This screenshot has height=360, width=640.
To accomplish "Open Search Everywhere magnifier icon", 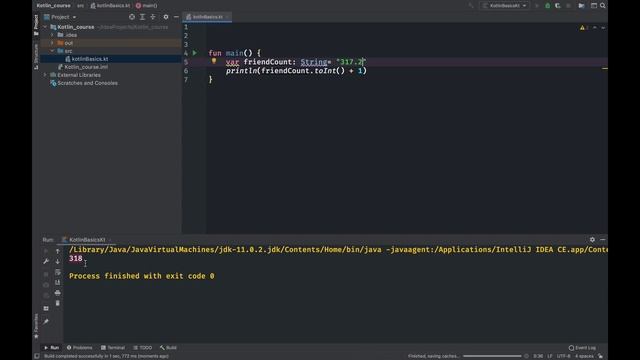I will click(603, 6).
